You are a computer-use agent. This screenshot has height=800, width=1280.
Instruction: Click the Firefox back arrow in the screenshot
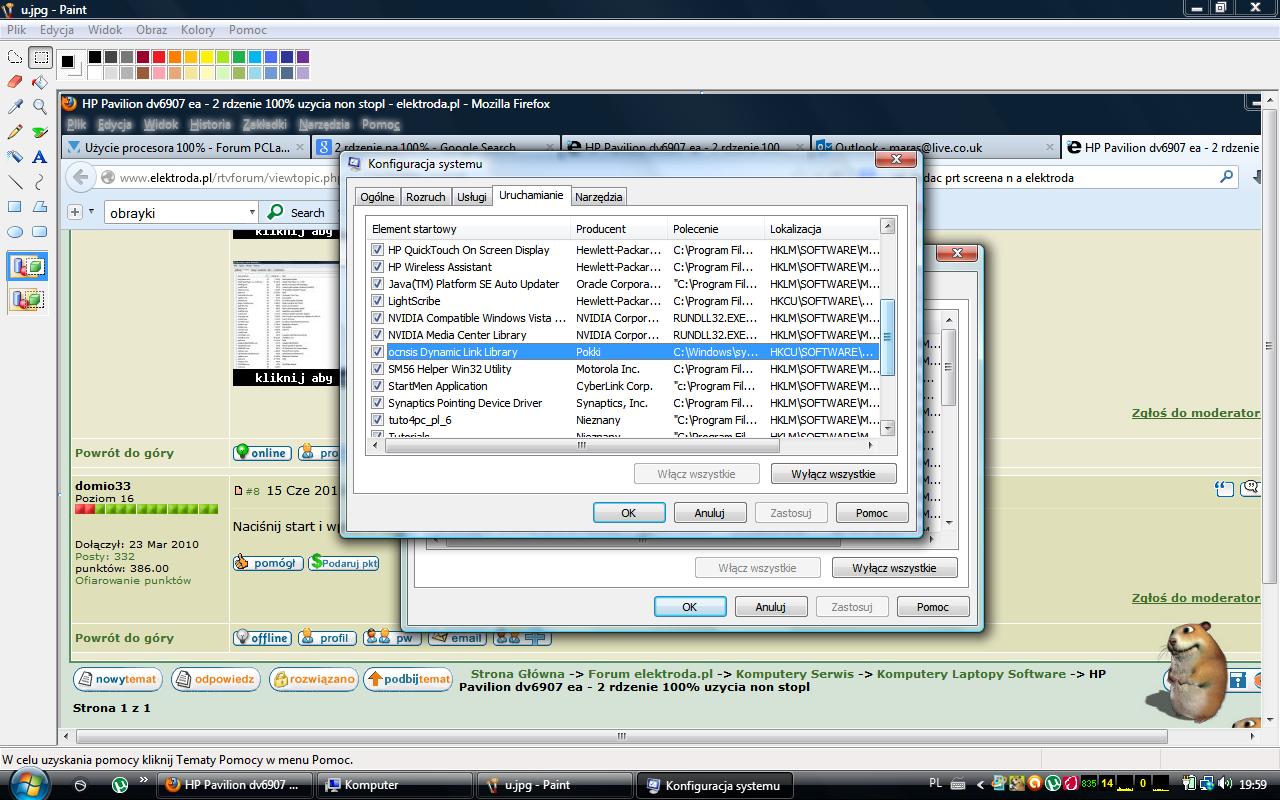[x=81, y=178]
